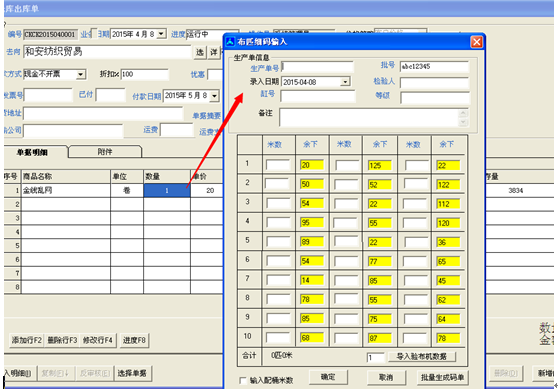Click the 折扣% field showing 100

144,74
